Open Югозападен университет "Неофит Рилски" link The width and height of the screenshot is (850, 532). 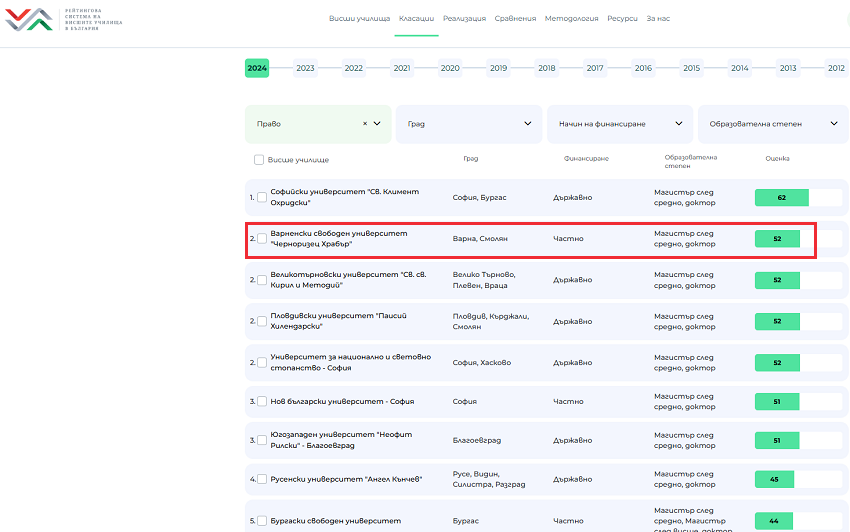[341, 440]
